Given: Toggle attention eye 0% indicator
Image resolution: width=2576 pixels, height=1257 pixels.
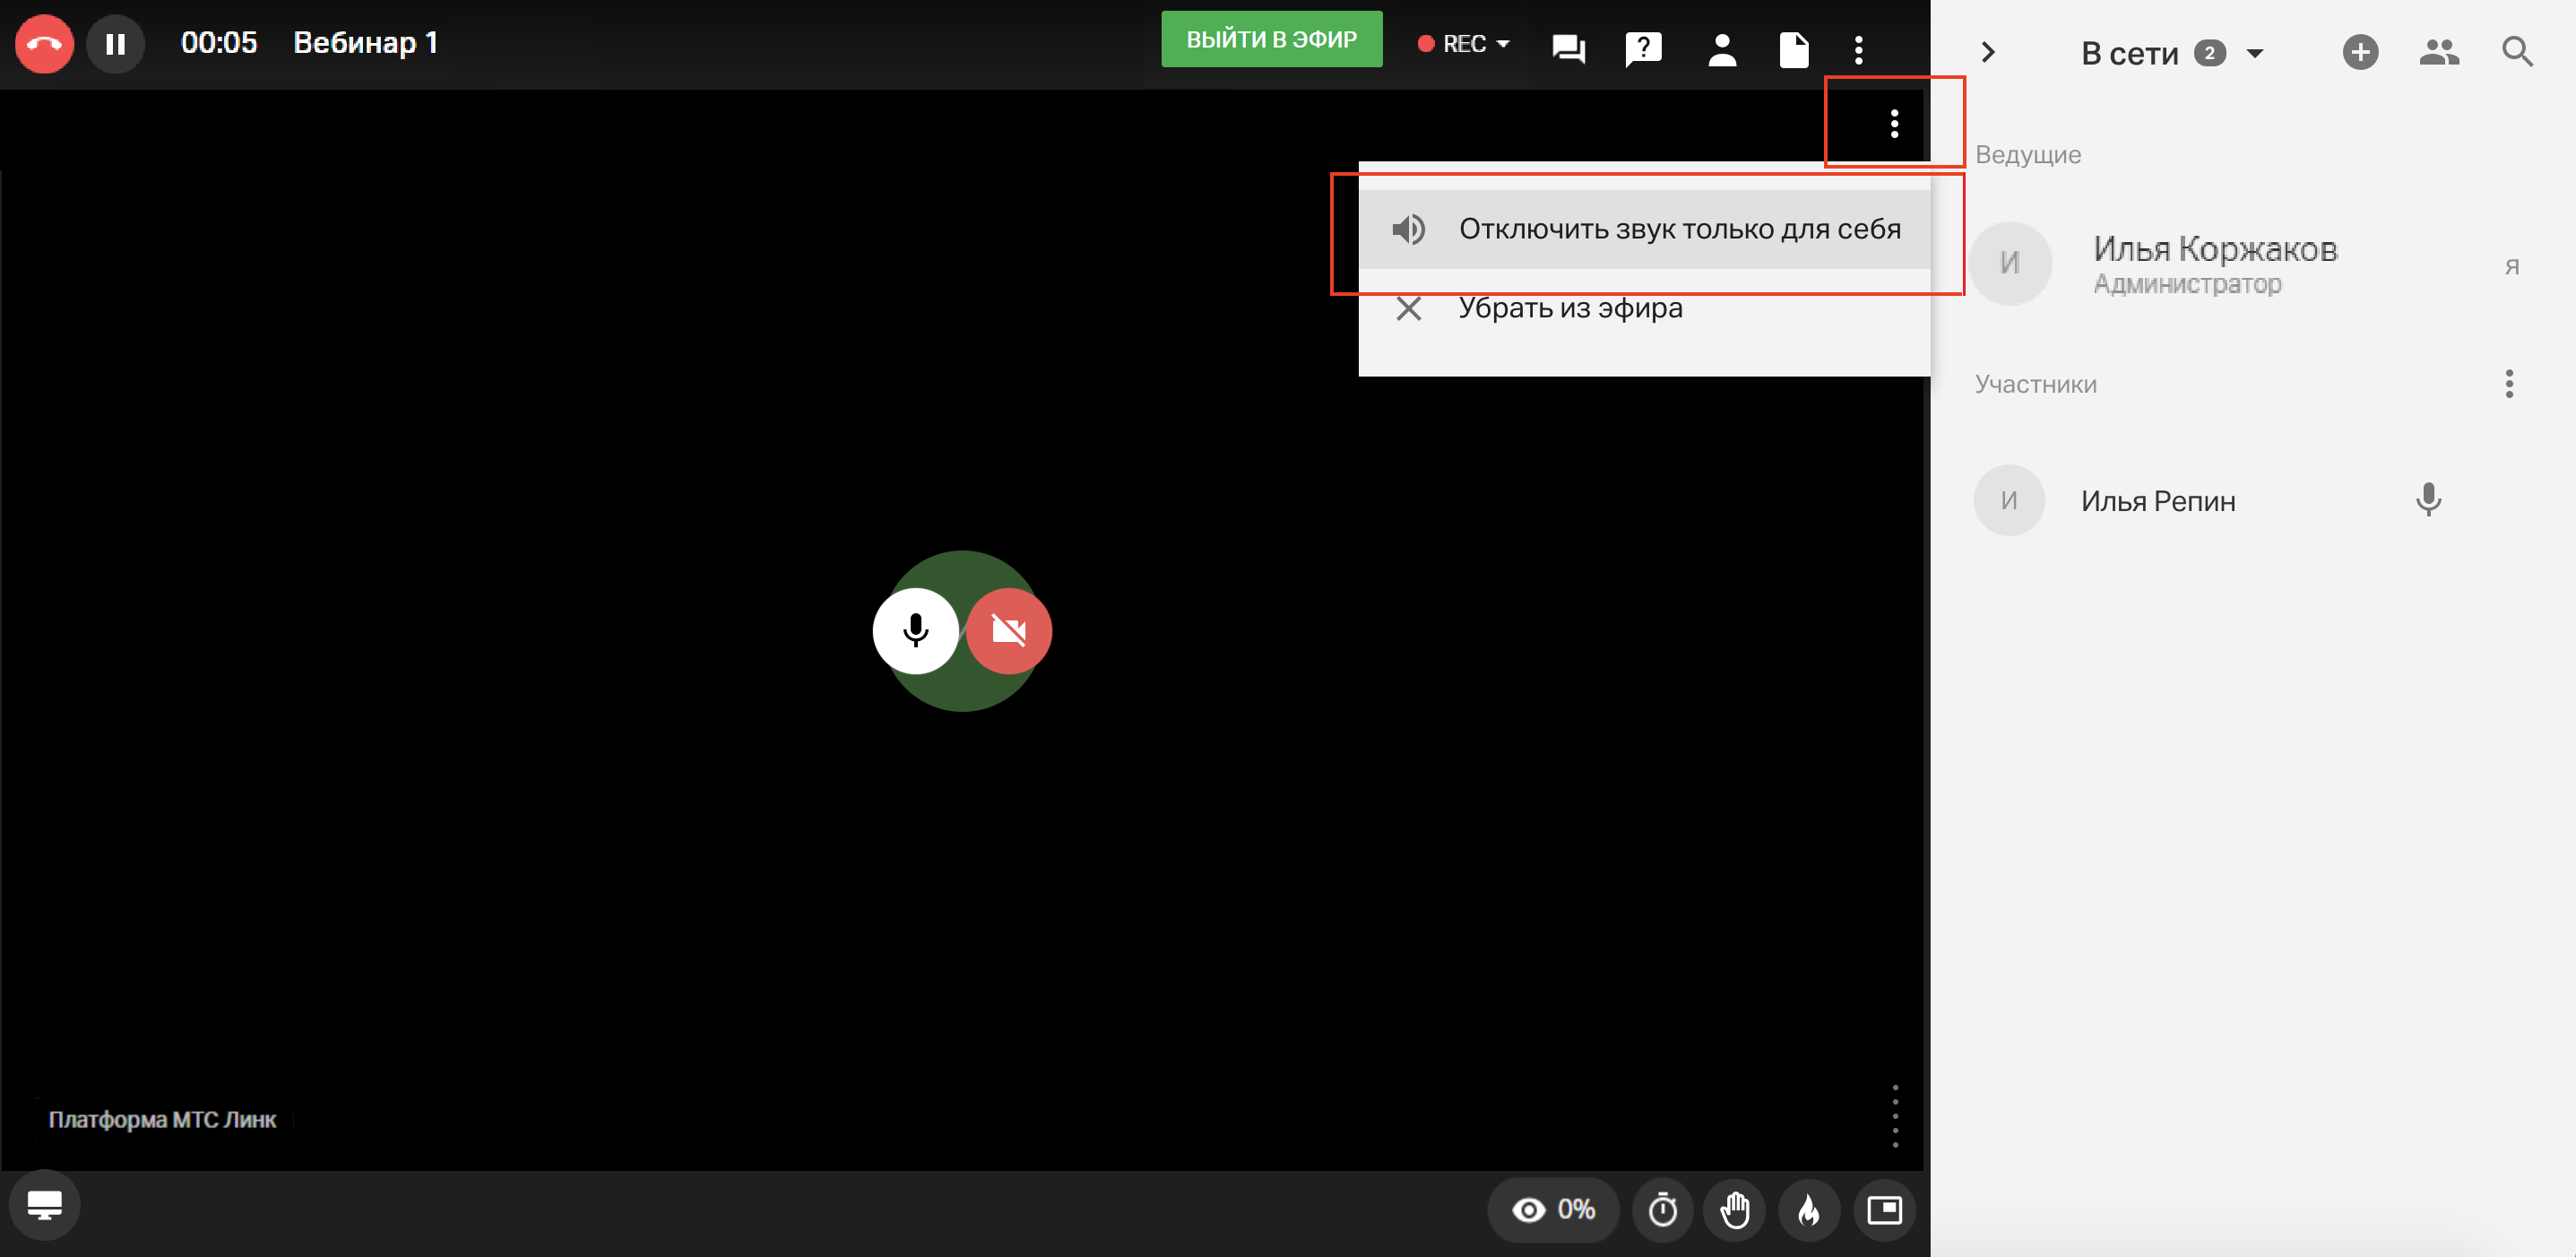Looking at the screenshot, I should (x=1552, y=1210).
